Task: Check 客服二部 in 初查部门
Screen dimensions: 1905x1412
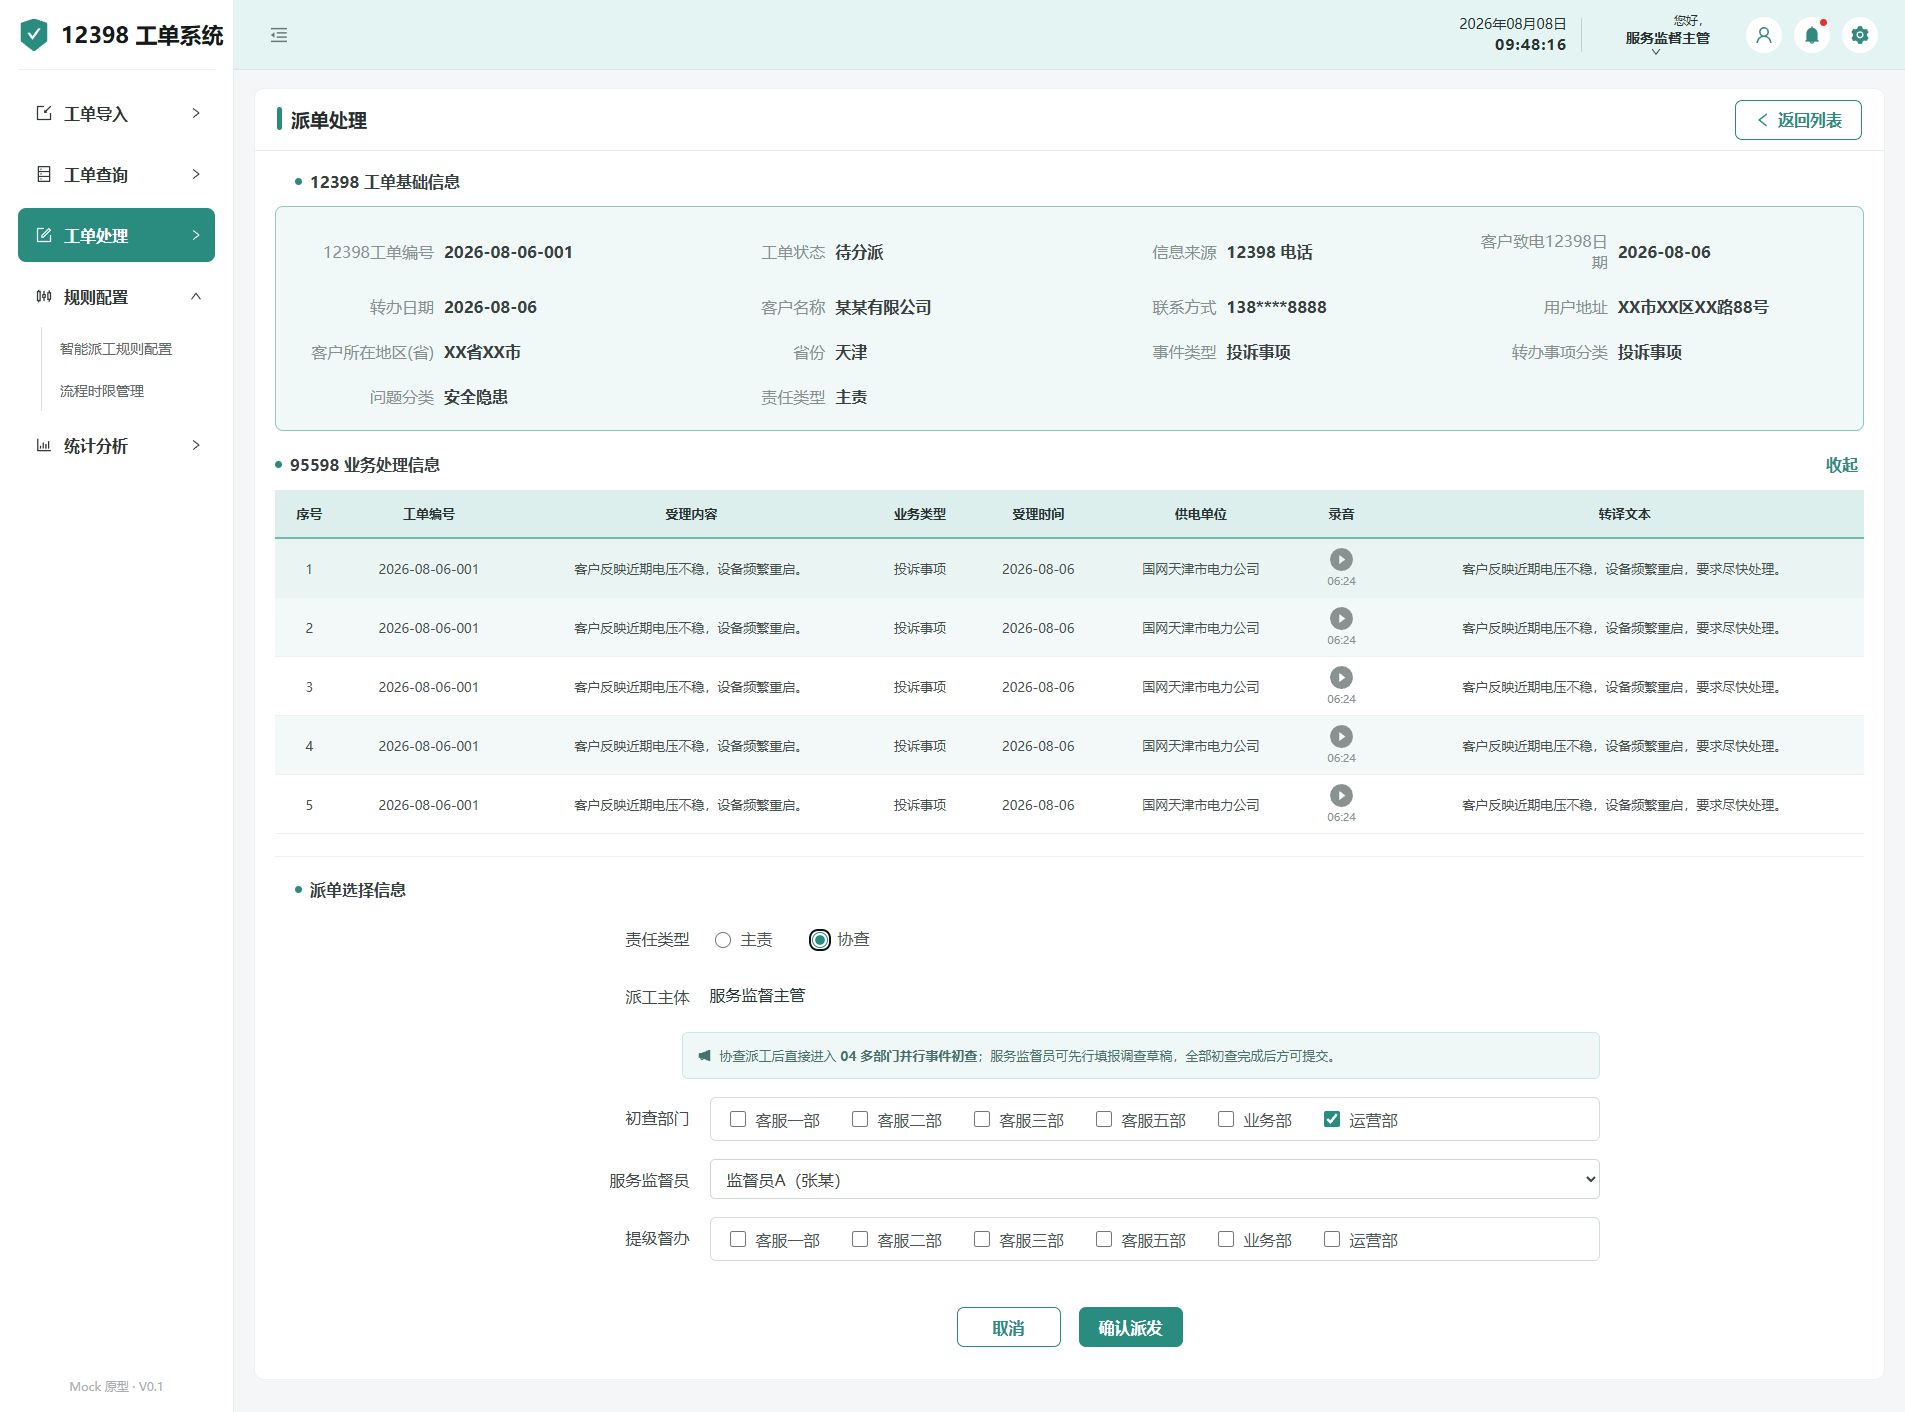Action: [860, 1119]
